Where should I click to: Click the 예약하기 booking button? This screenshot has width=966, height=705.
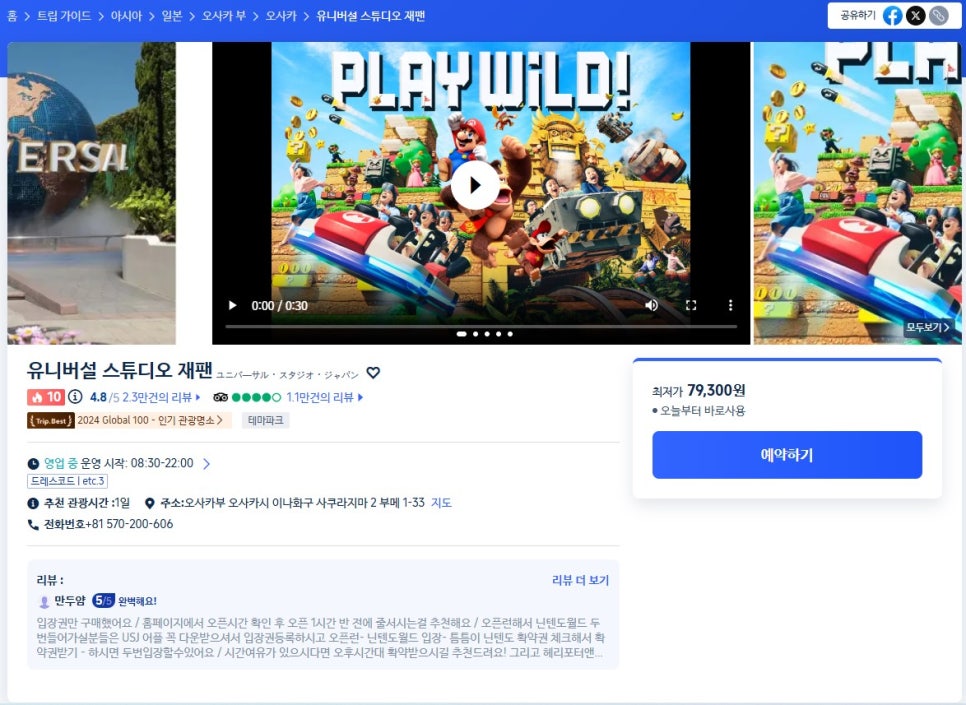787,455
